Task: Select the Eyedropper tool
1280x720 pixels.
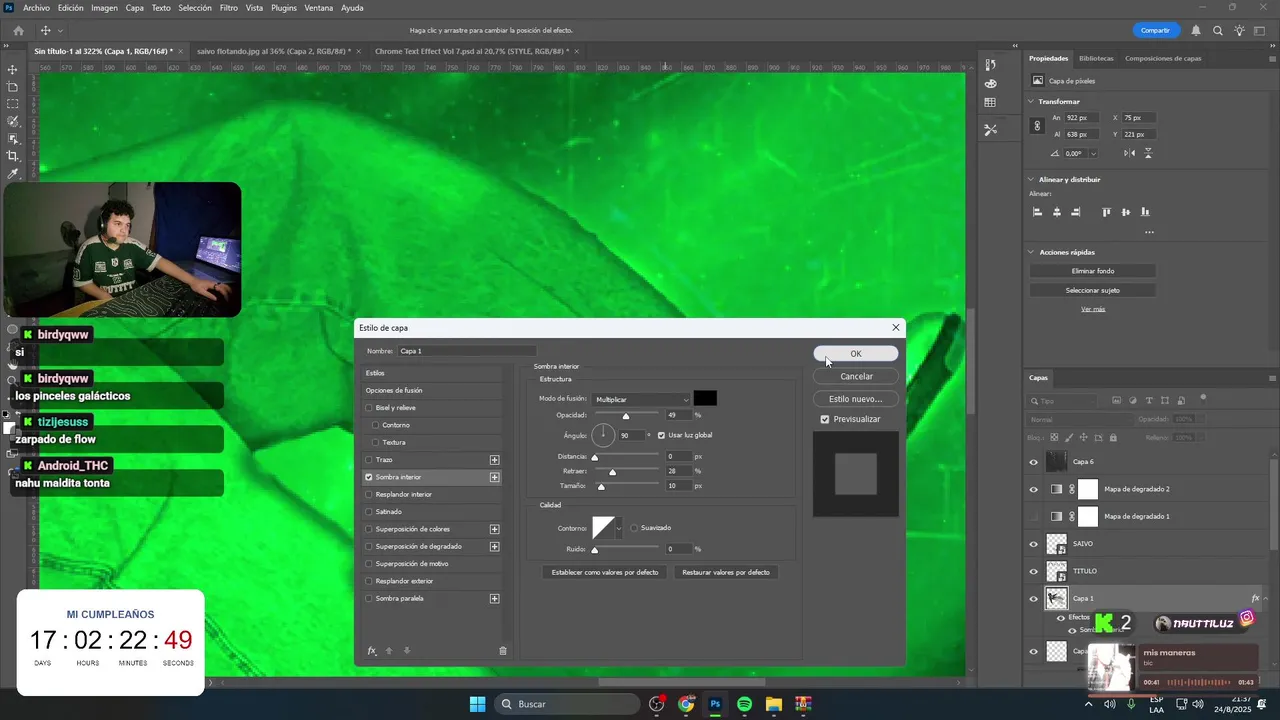Action: pos(13,173)
